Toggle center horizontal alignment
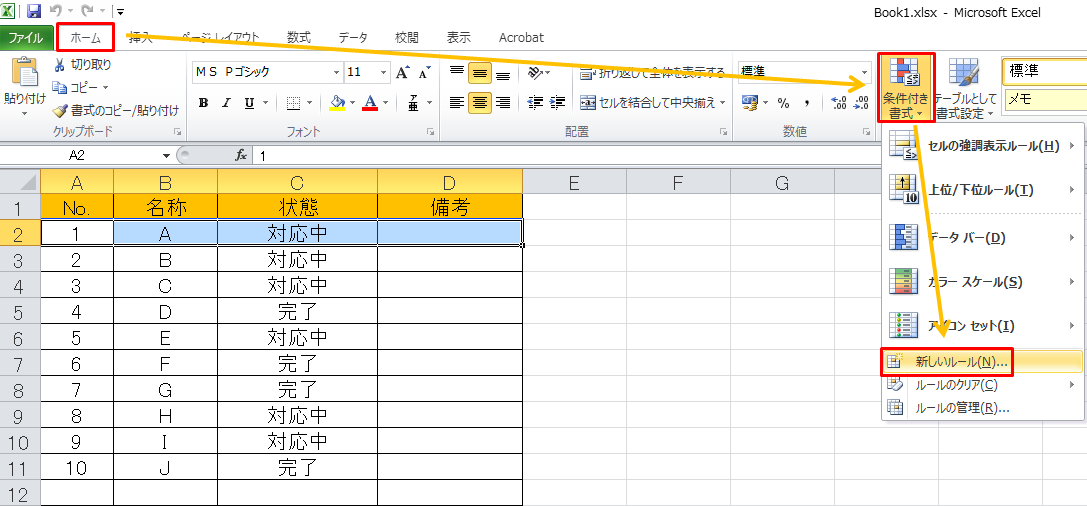Viewport: 1087px width, 506px height. pyautogui.click(x=480, y=103)
